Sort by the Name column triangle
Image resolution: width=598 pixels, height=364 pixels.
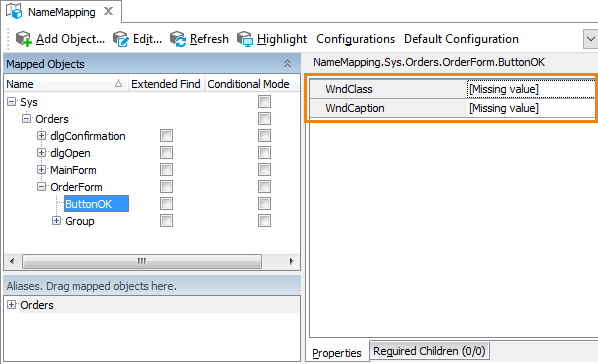pos(118,84)
